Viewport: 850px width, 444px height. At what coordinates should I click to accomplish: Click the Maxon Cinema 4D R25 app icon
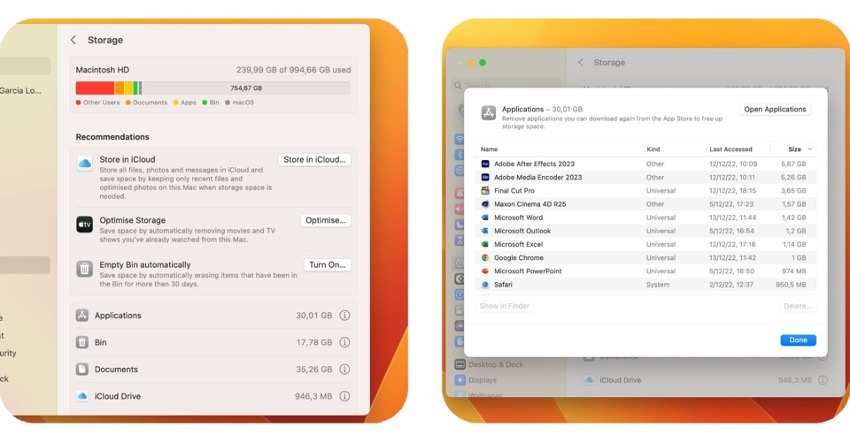tap(485, 204)
